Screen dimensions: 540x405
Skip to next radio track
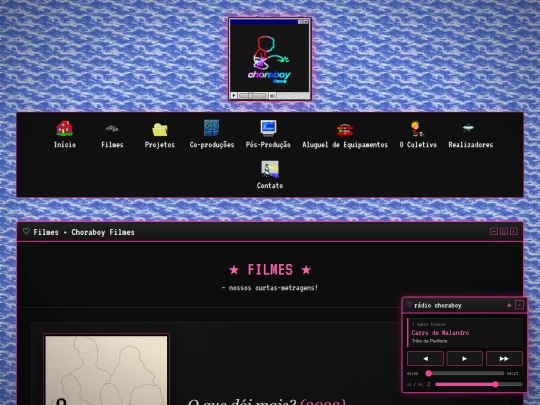point(504,359)
